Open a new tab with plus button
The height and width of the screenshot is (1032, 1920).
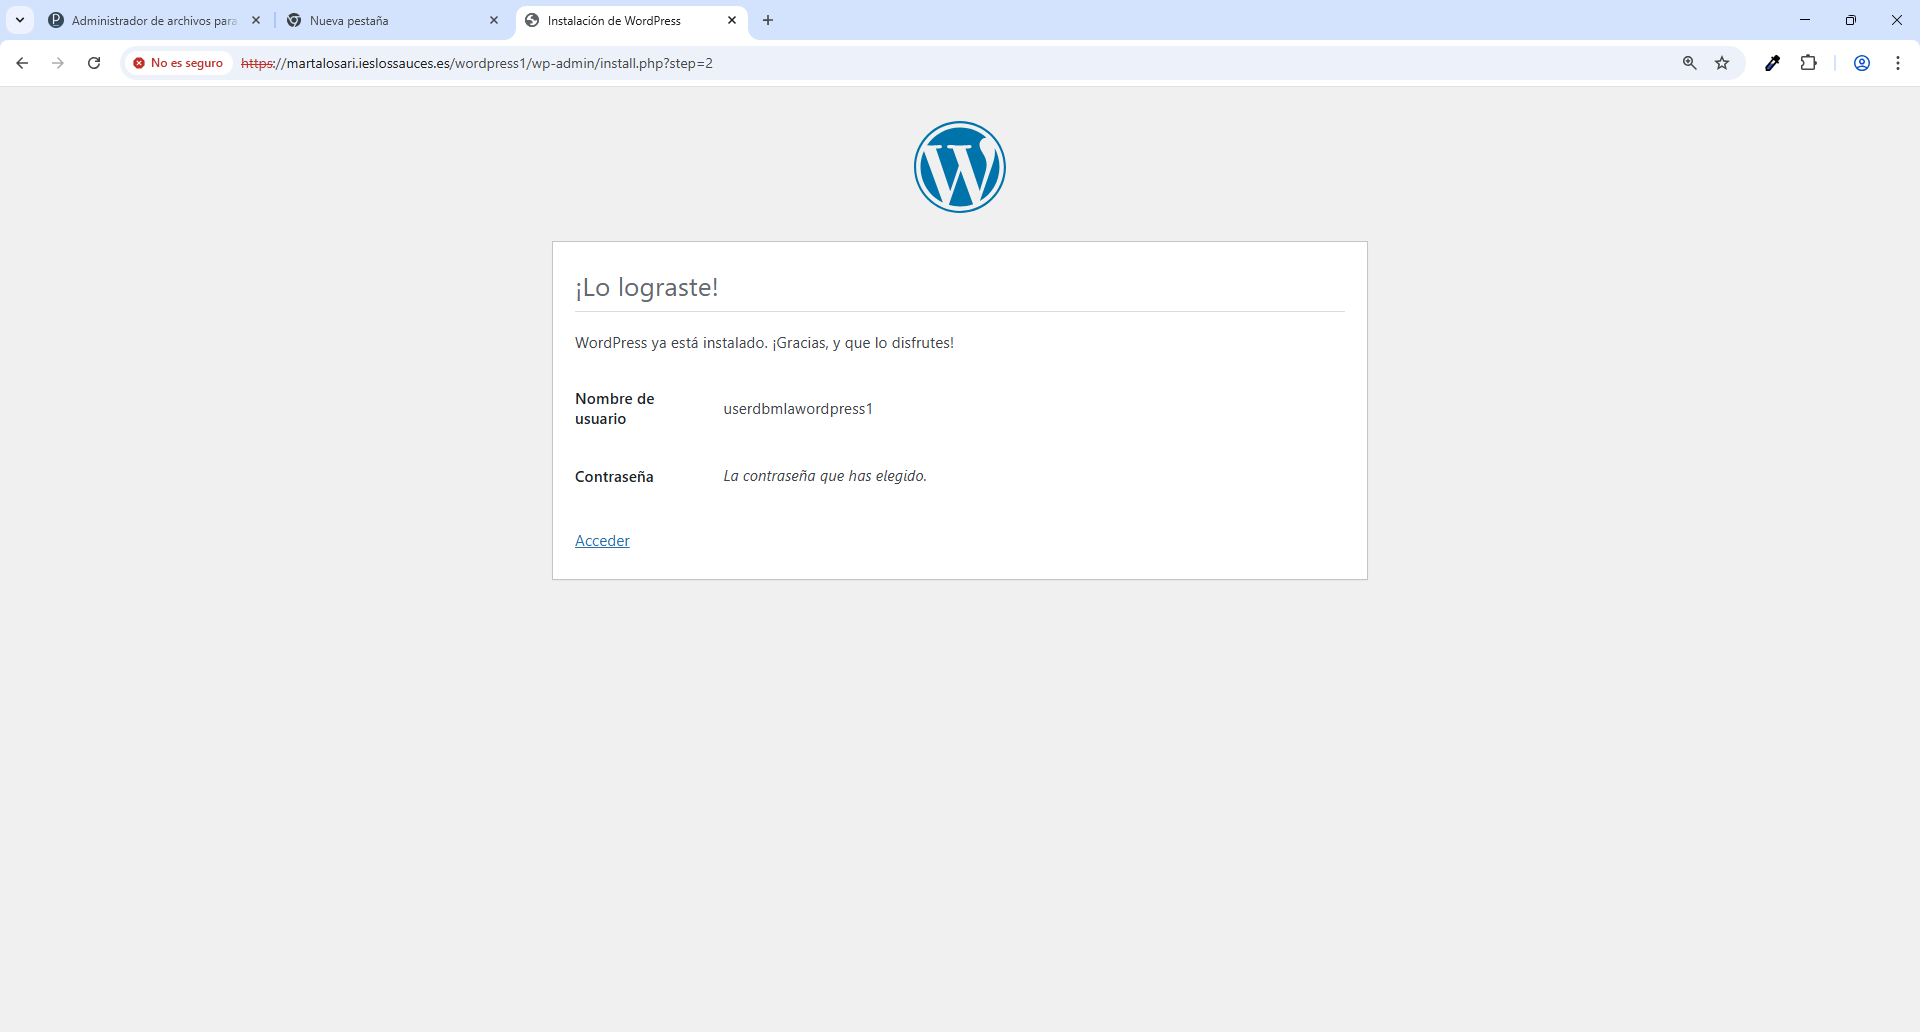768,20
